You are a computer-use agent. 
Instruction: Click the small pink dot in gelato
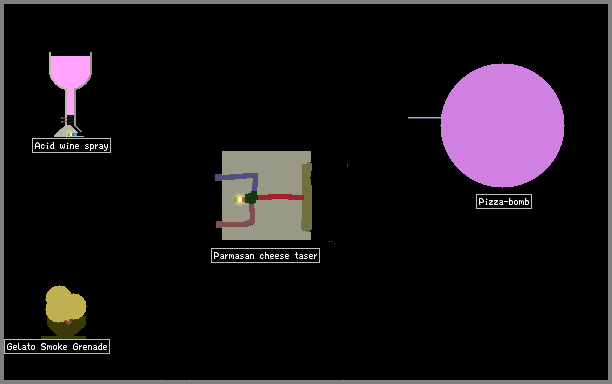[x=68, y=322]
